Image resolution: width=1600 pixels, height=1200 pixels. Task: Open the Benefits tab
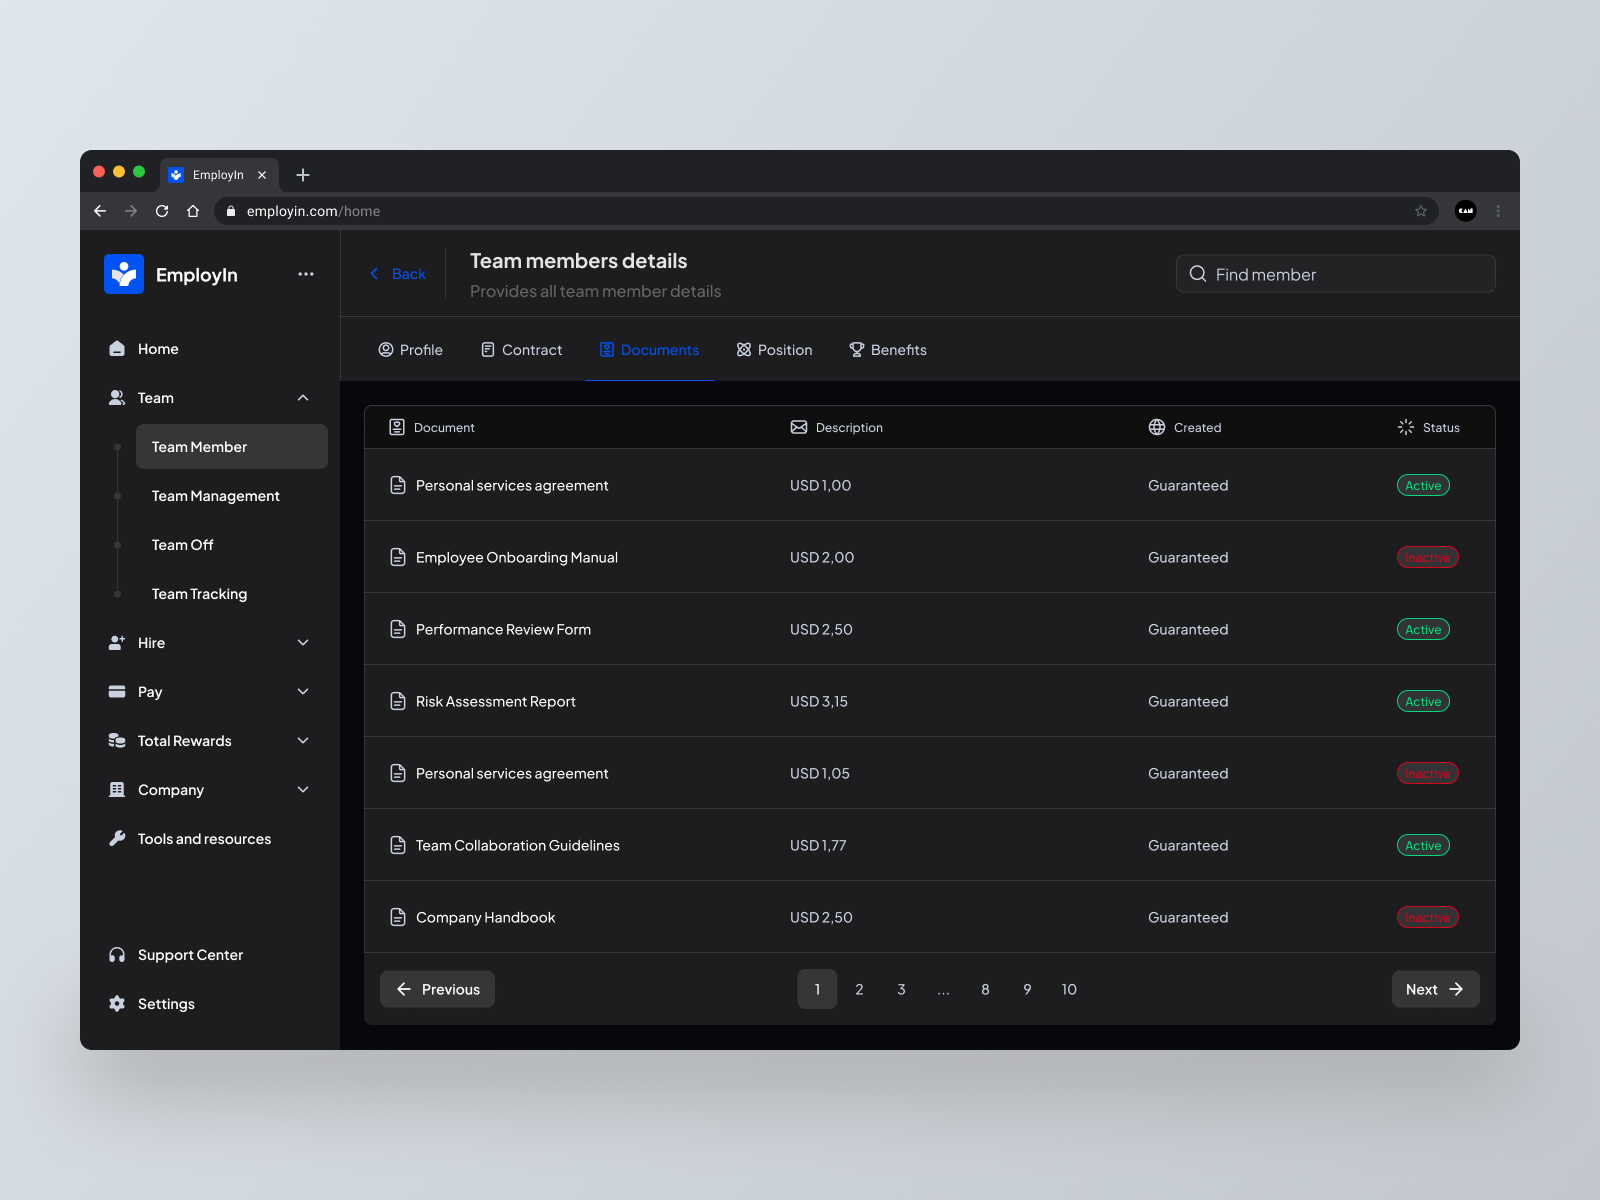coord(888,349)
